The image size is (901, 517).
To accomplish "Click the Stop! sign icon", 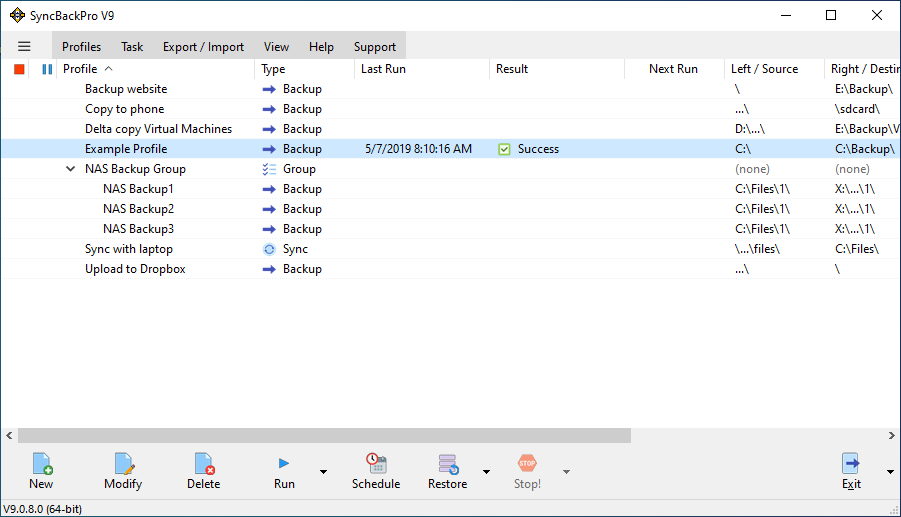I will point(527,463).
